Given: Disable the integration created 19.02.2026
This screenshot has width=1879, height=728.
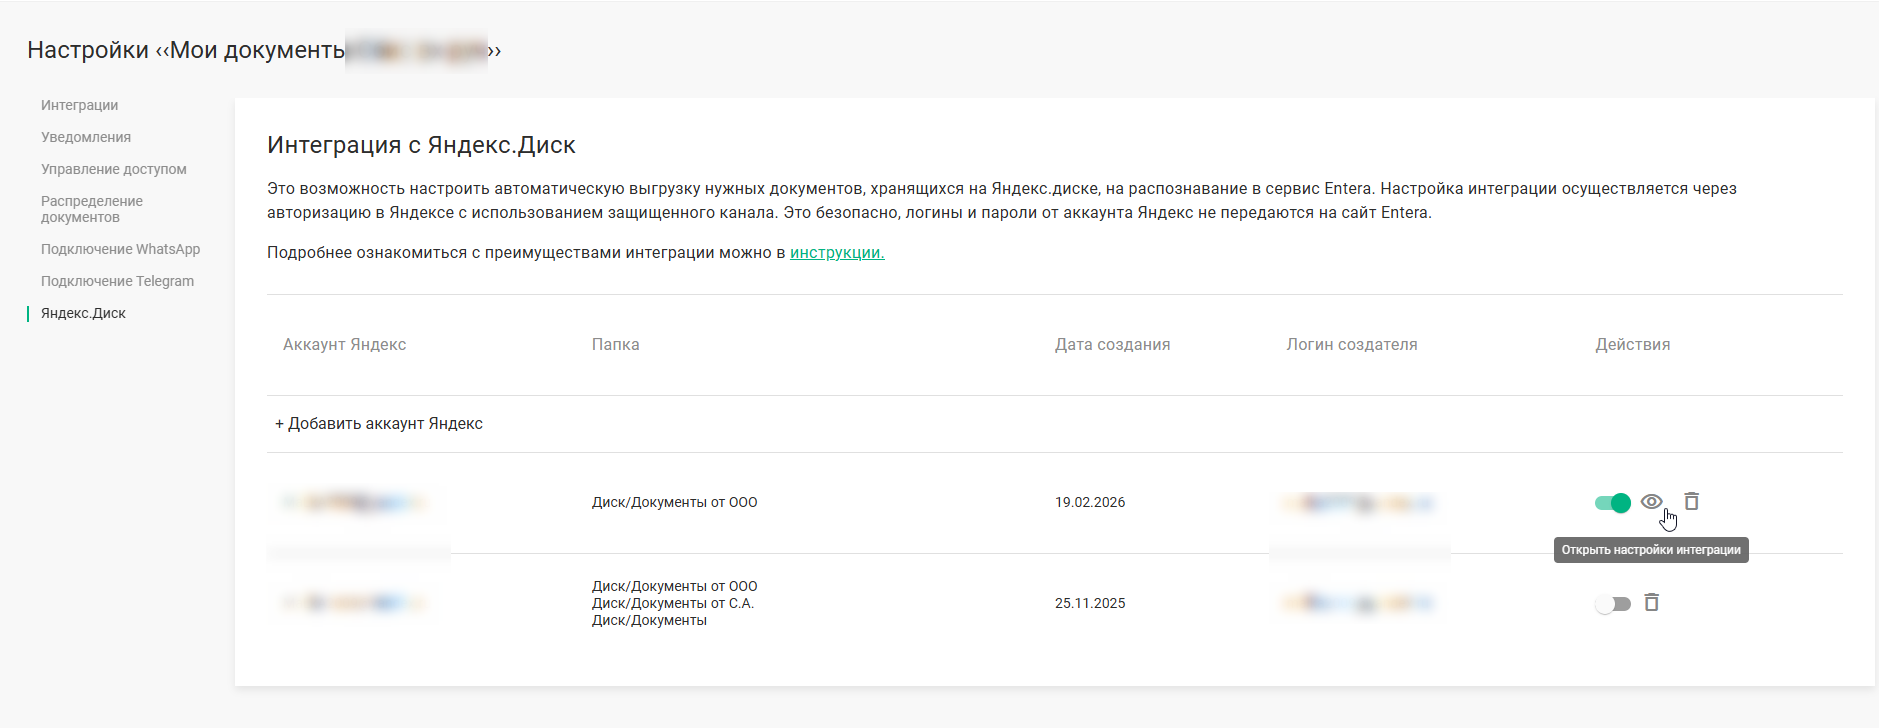Looking at the screenshot, I should point(1612,503).
